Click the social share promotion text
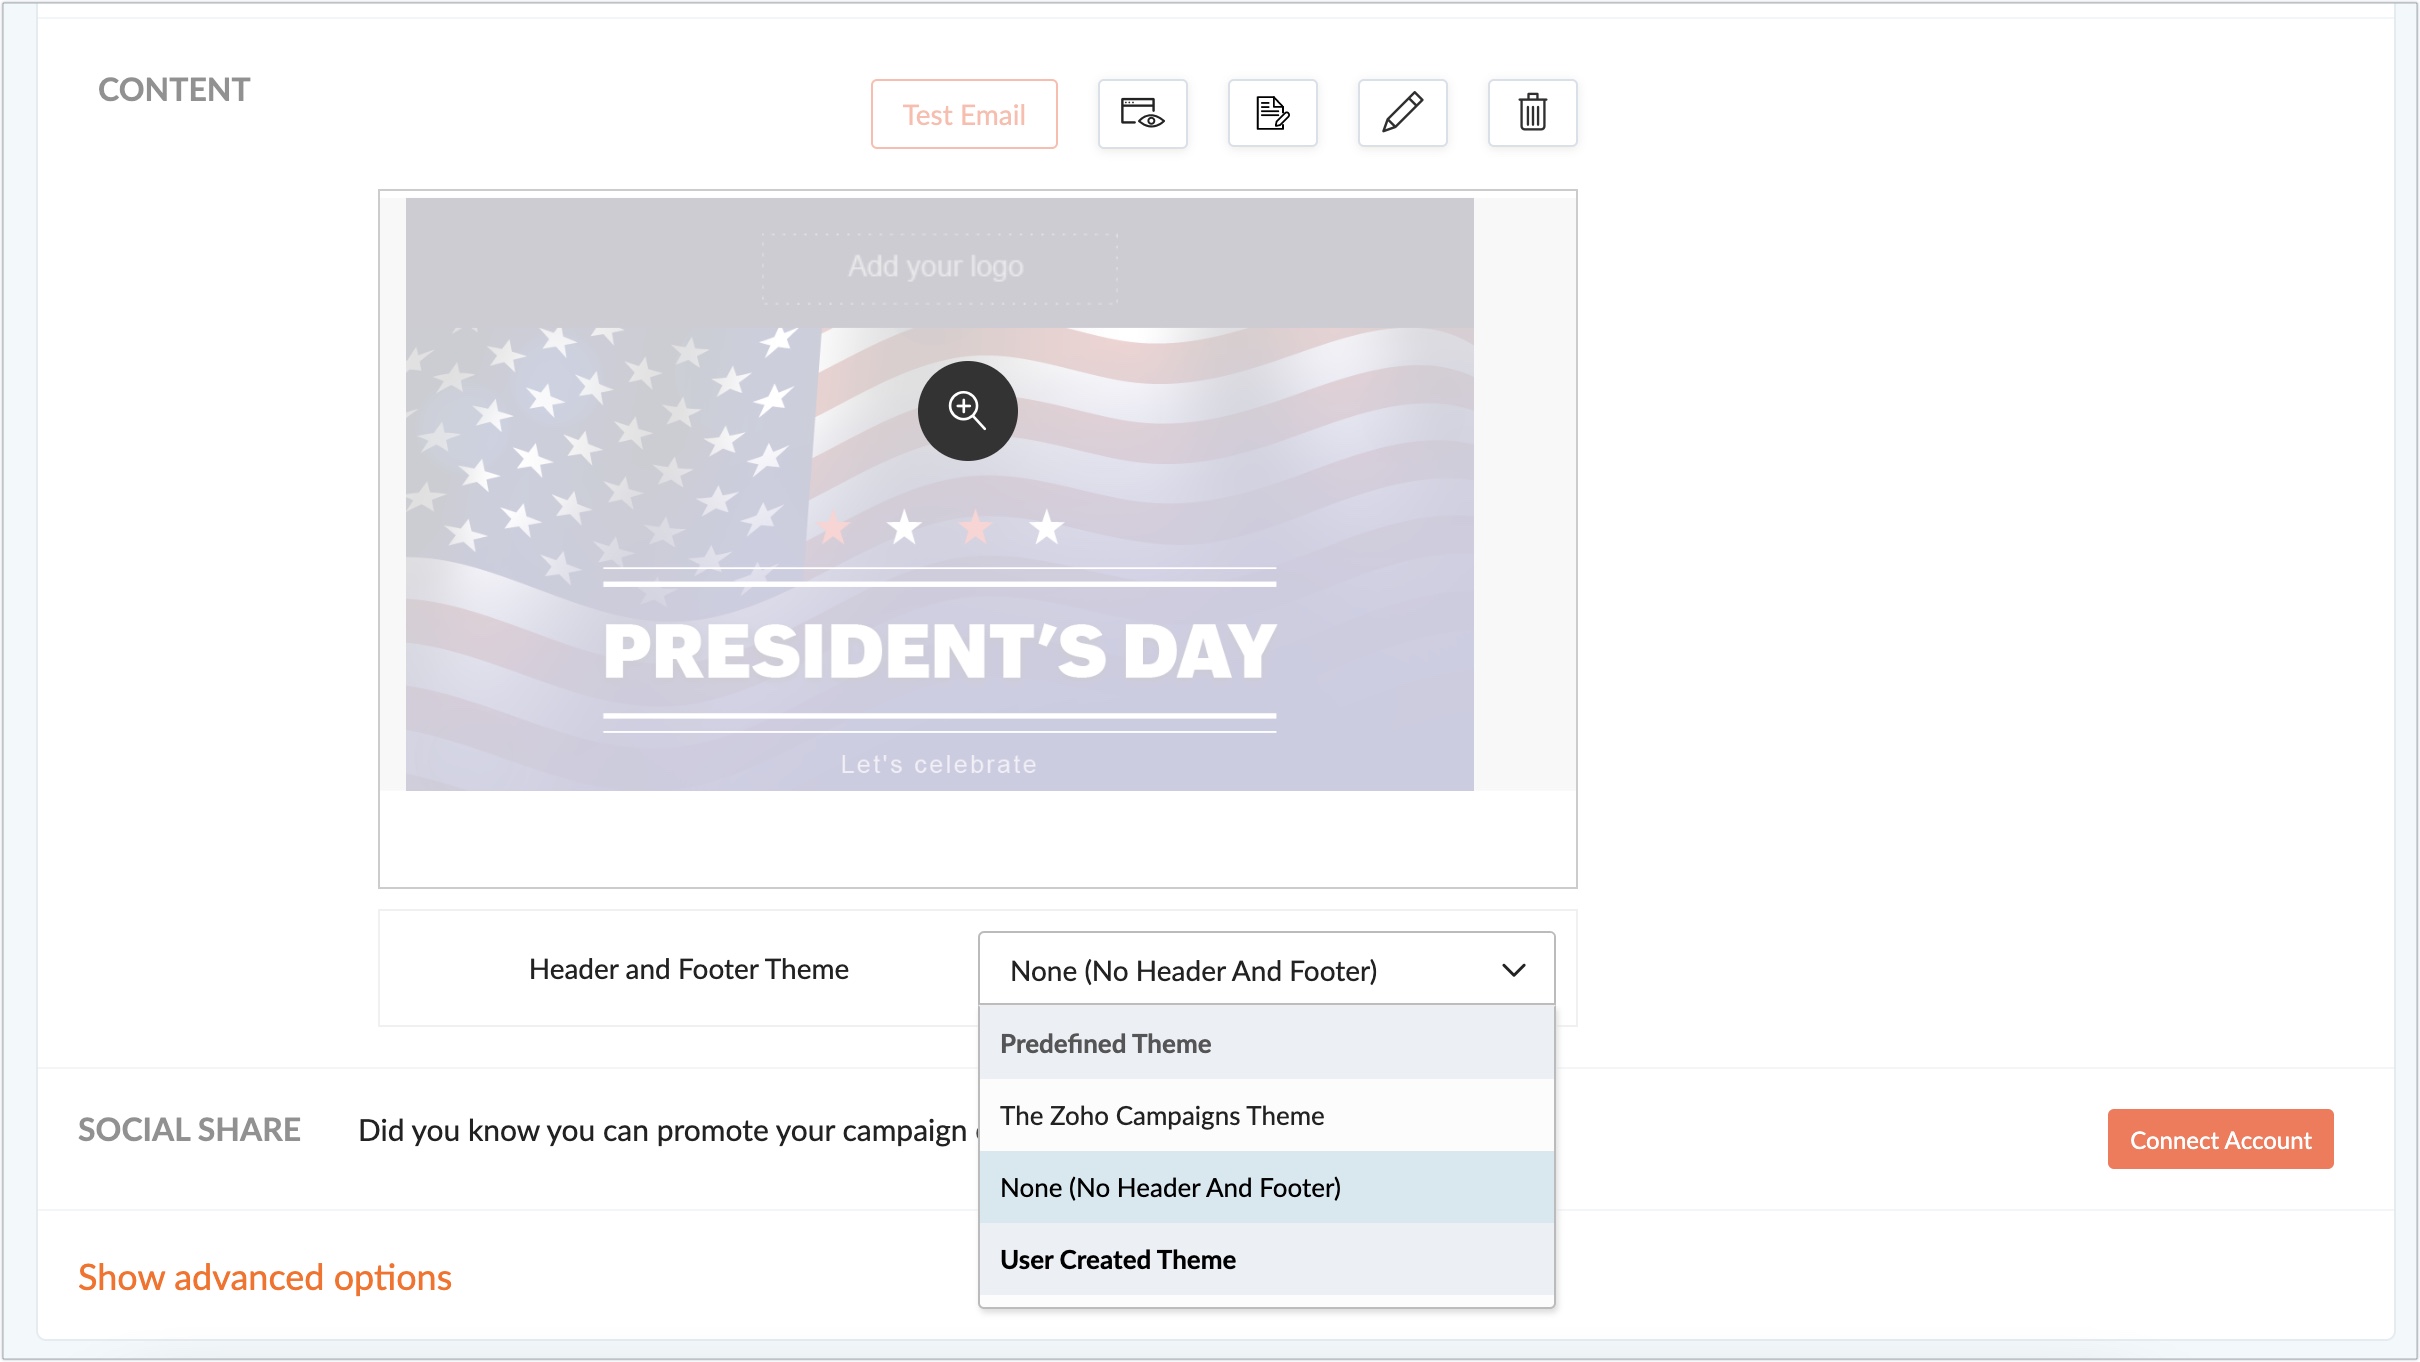This screenshot has width=2420, height=1362. [x=662, y=1131]
